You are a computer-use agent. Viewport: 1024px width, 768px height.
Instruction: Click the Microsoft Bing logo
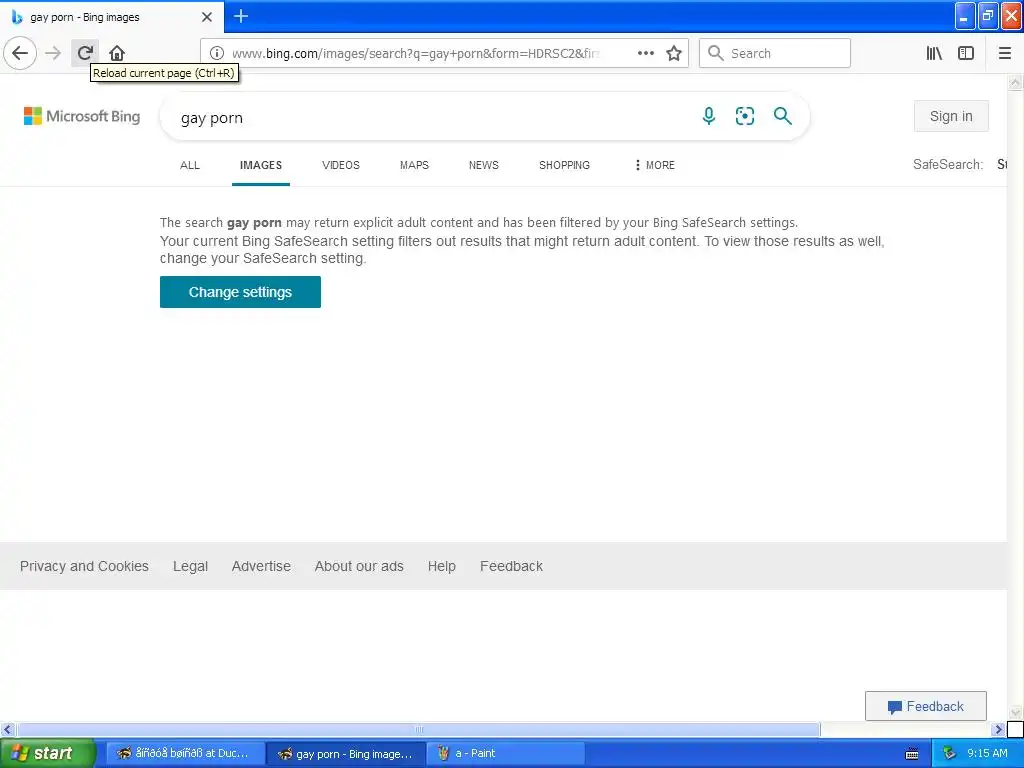82,116
